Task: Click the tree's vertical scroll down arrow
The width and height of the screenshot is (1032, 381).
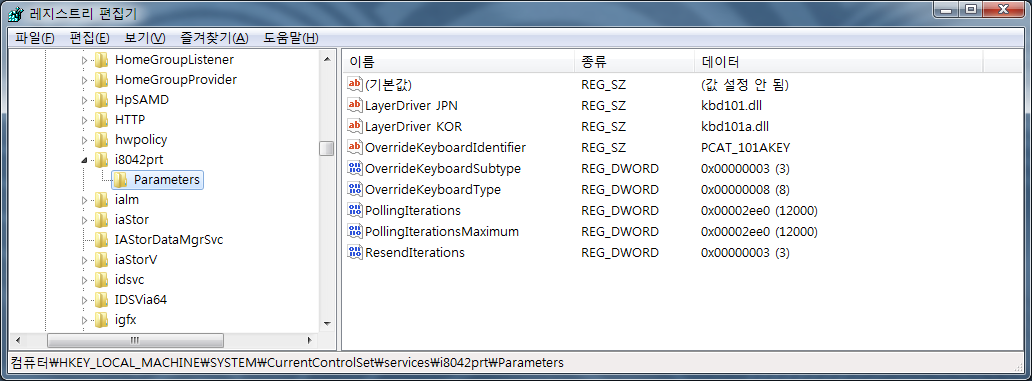Action: (x=326, y=323)
